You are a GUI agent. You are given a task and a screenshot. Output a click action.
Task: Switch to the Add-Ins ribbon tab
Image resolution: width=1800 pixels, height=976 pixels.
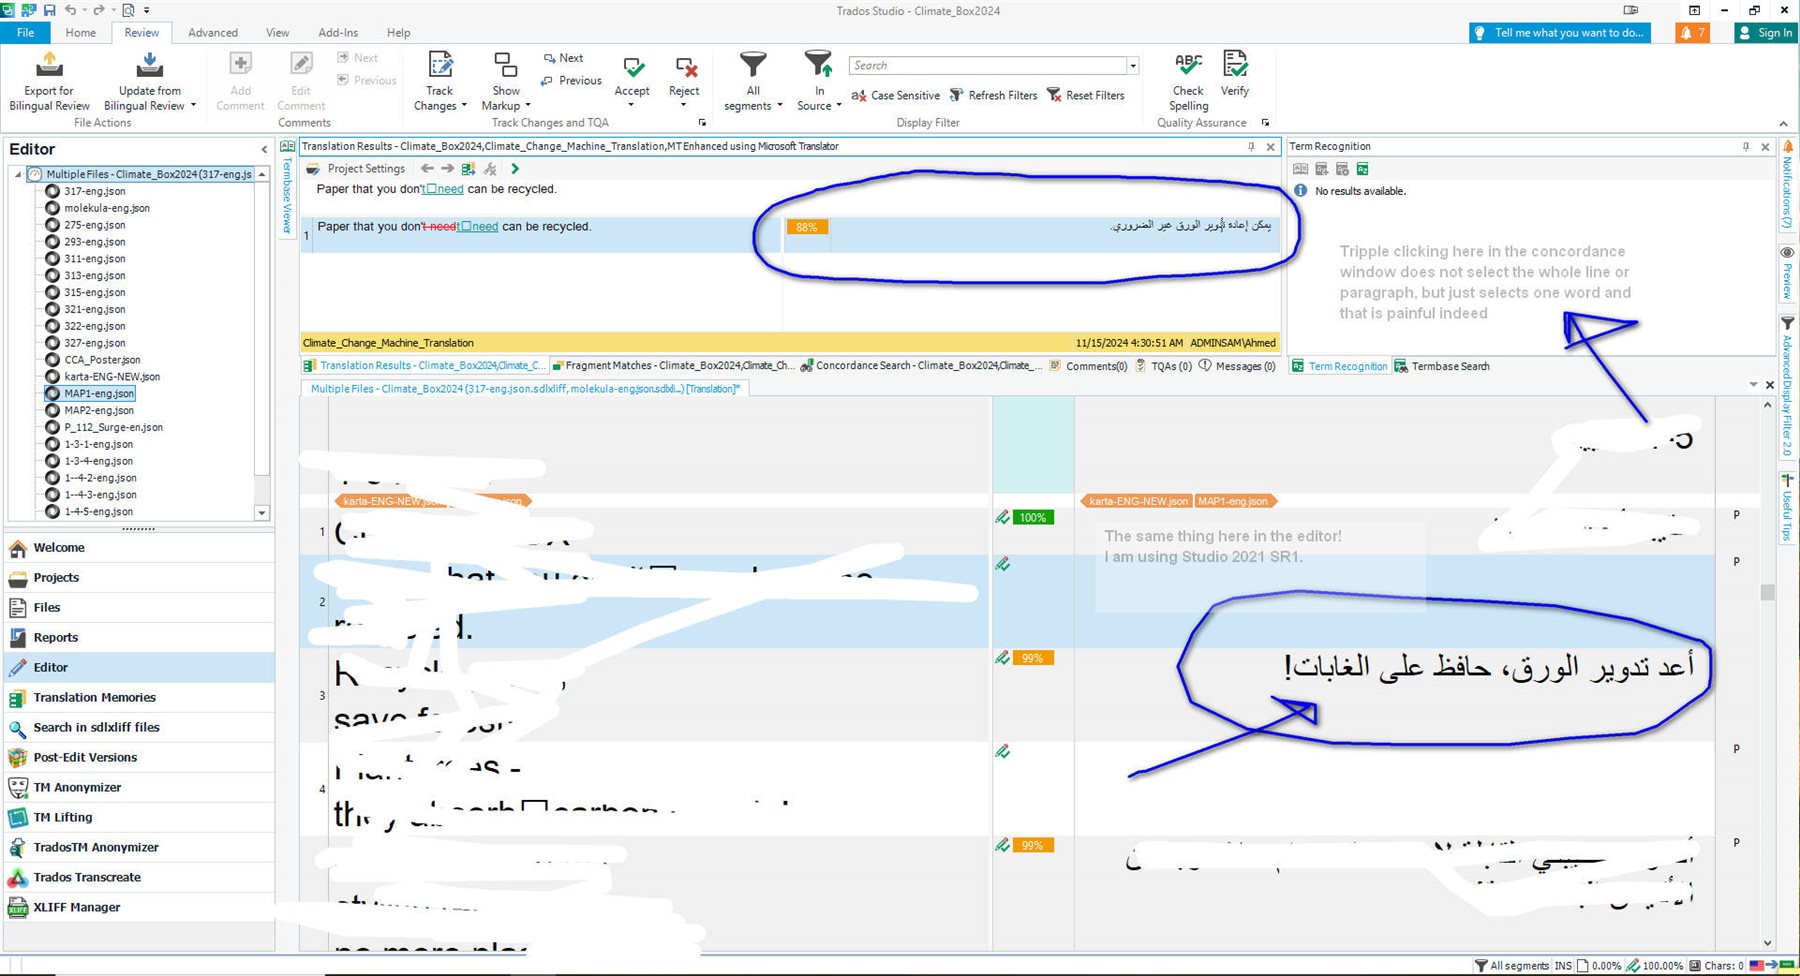[x=338, y=33]
